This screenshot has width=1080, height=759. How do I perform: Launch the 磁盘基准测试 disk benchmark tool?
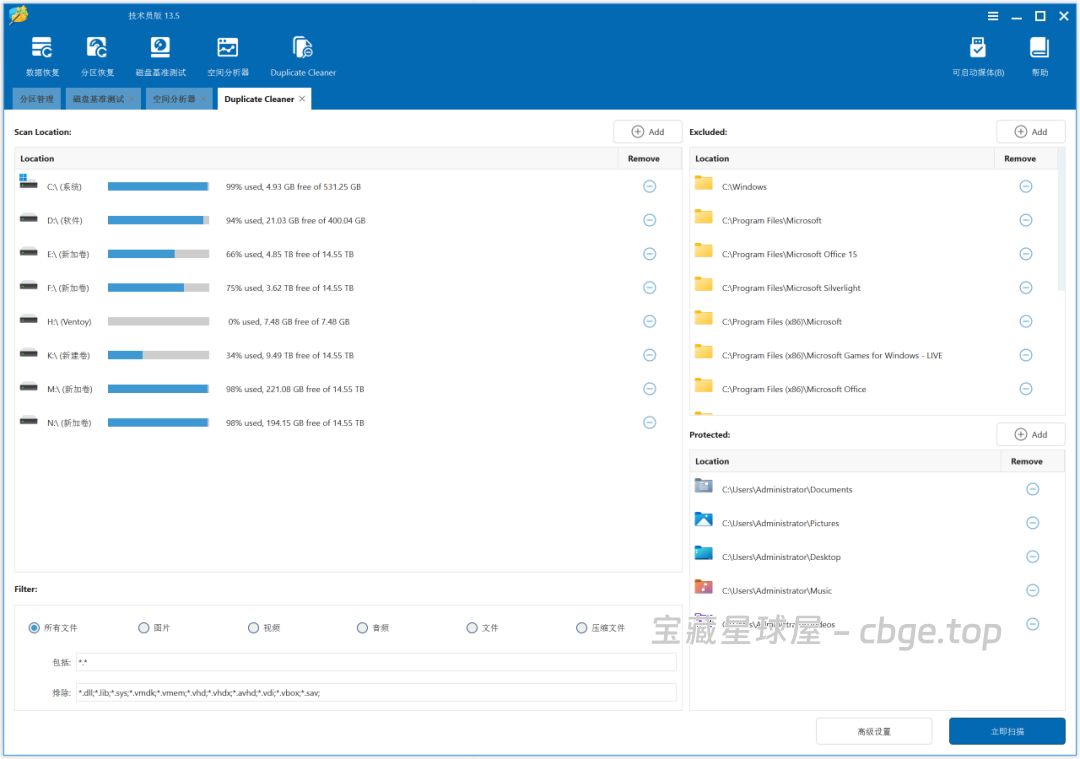(x=160, y=55)
